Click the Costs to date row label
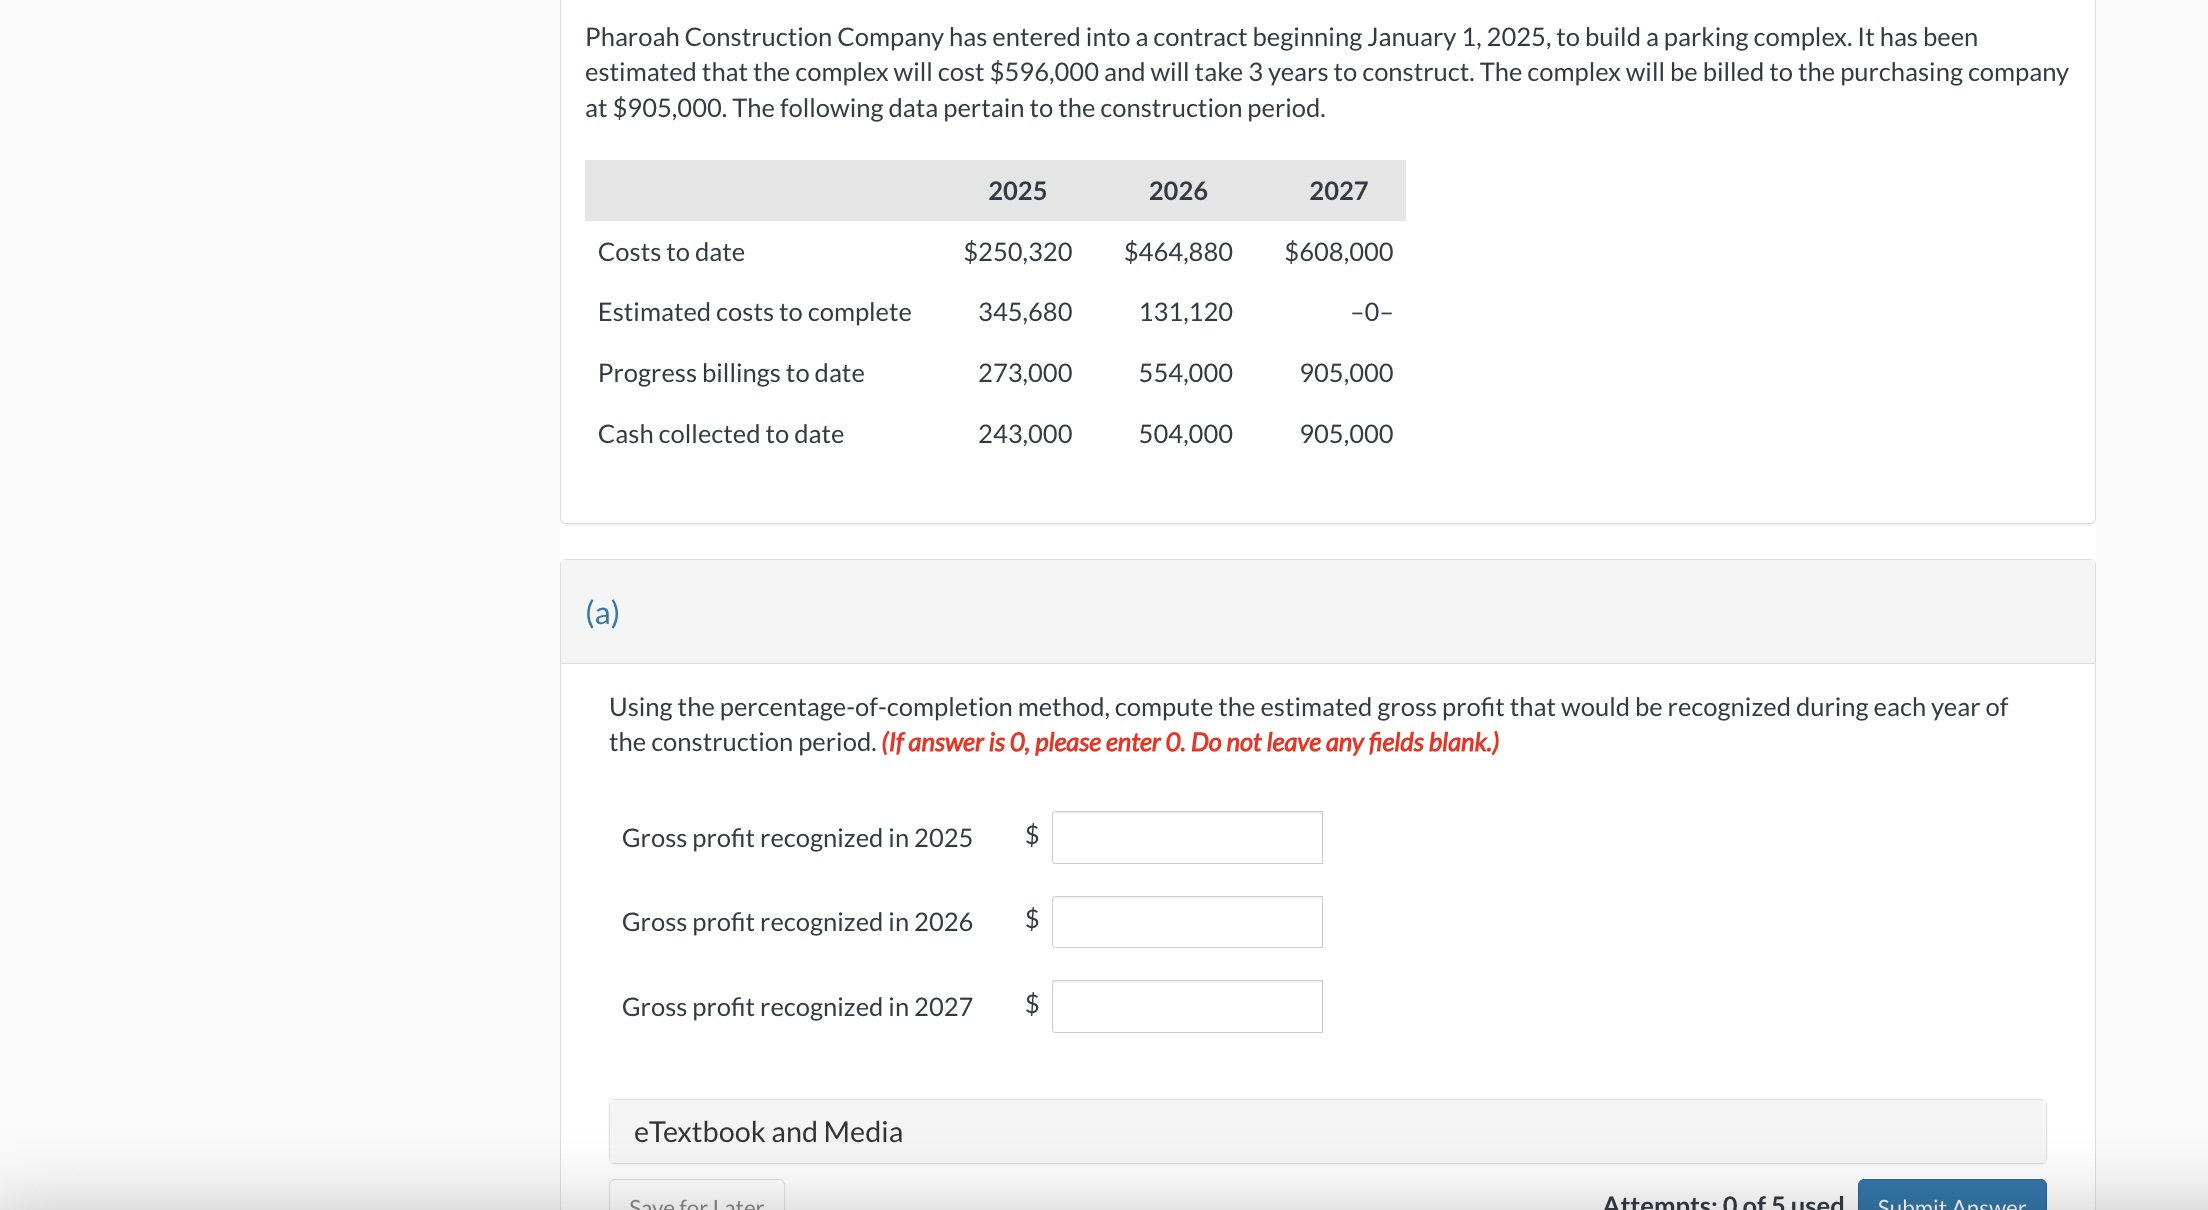This screenshot has height=1210, width=2208. 671,252
